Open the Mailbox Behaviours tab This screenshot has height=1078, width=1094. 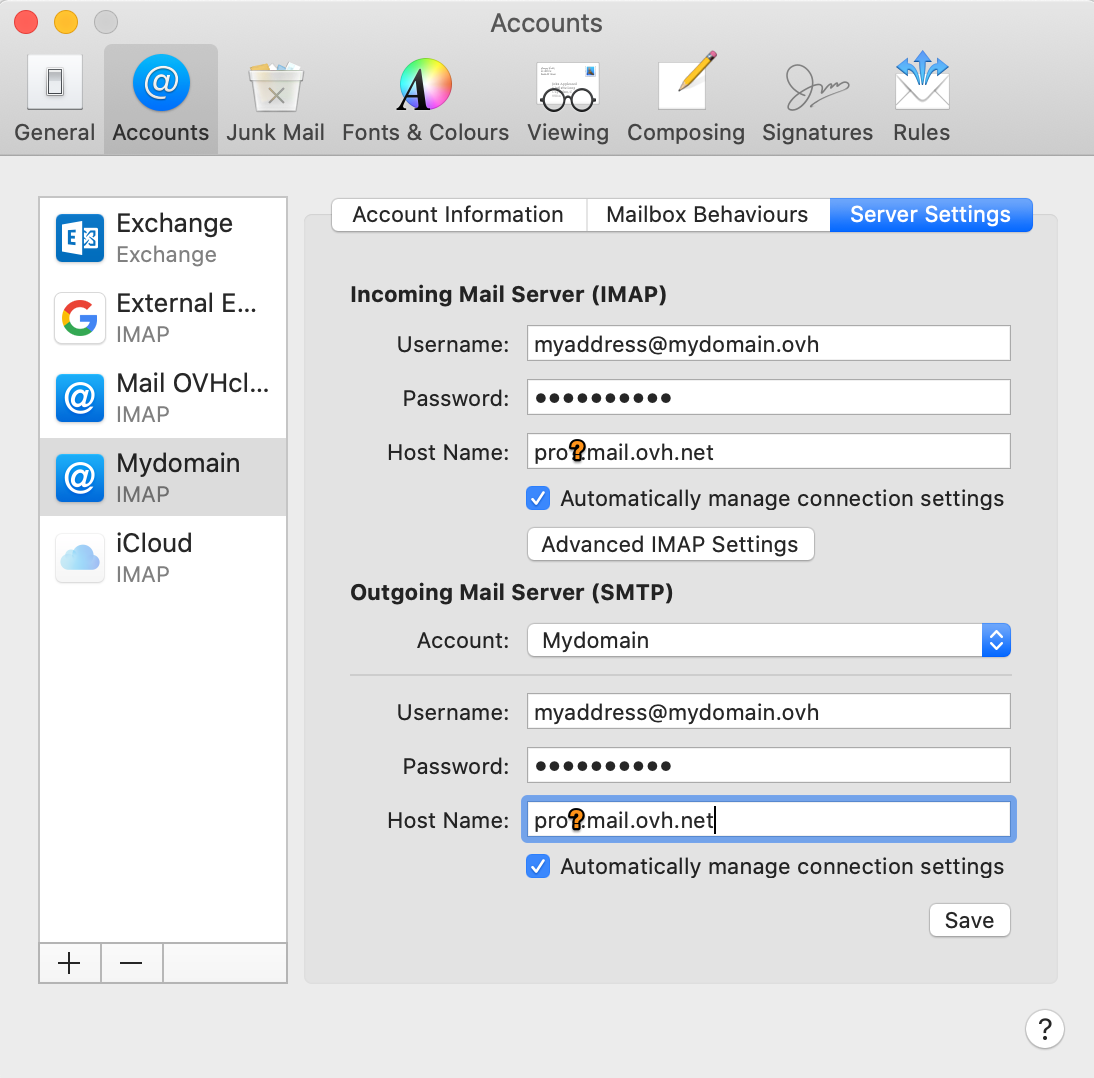(708, 214)
